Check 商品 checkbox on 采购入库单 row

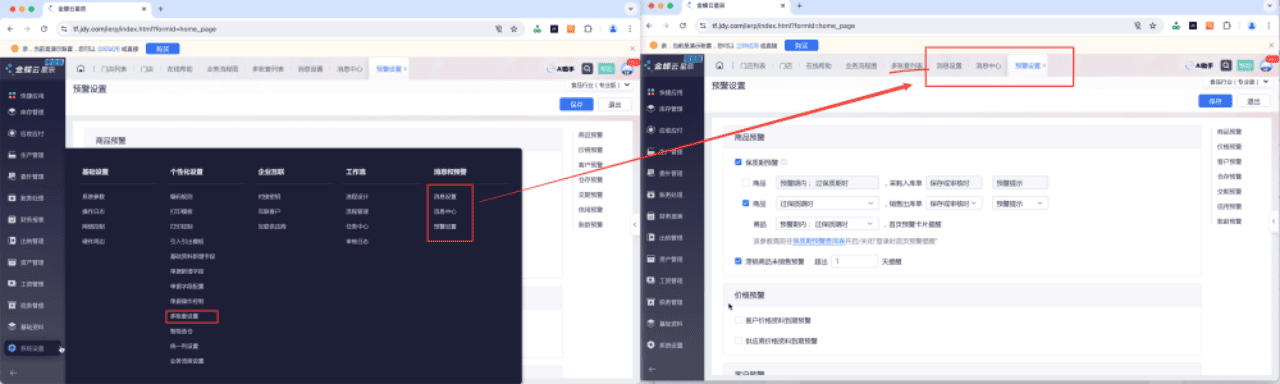746,183
